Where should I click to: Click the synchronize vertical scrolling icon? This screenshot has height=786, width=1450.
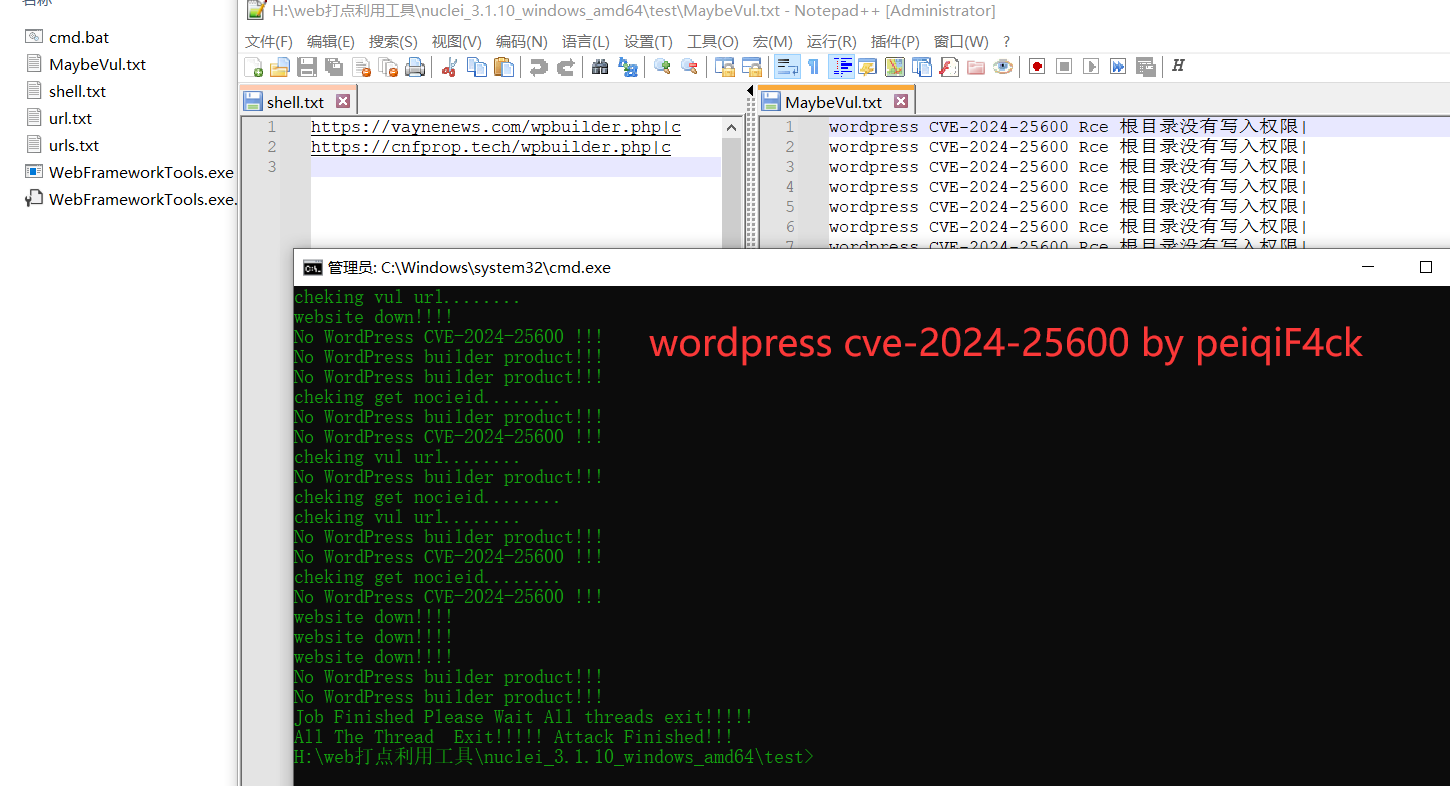click(725, 67)
